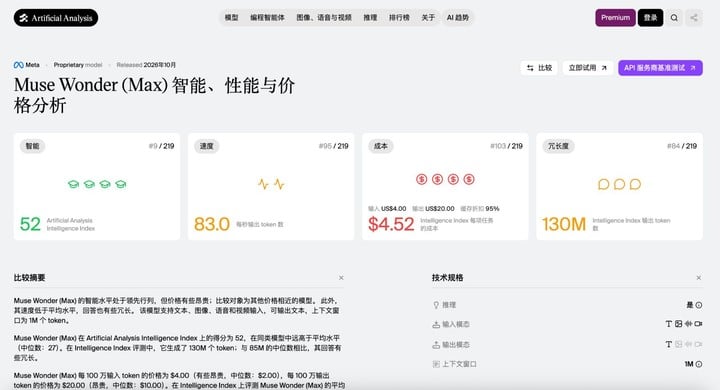Open API 服务商基准测试 button
Viewport: 720px width, 390px height.
tap(660, 68)
